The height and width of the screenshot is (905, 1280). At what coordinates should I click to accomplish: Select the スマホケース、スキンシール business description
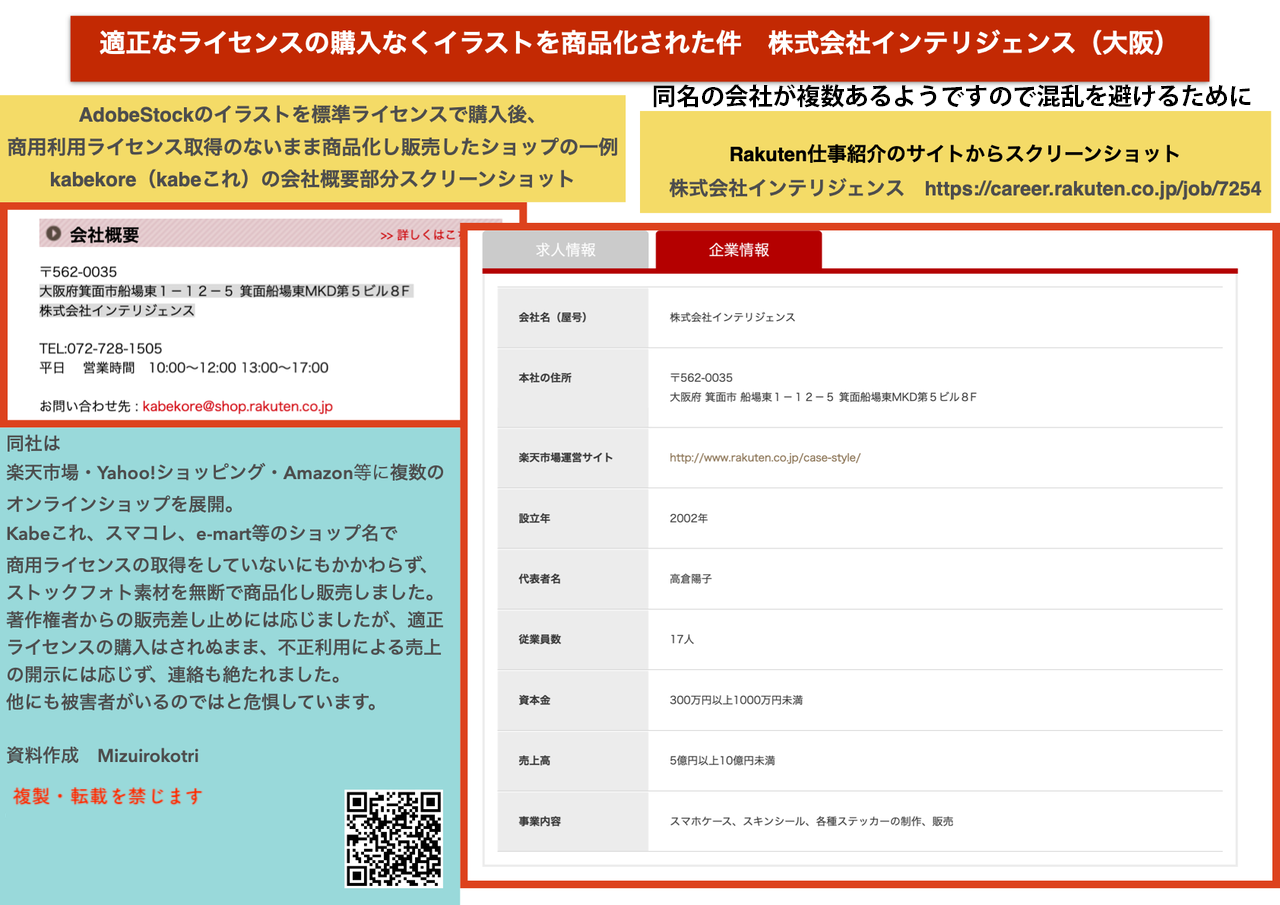pos(811,821)
